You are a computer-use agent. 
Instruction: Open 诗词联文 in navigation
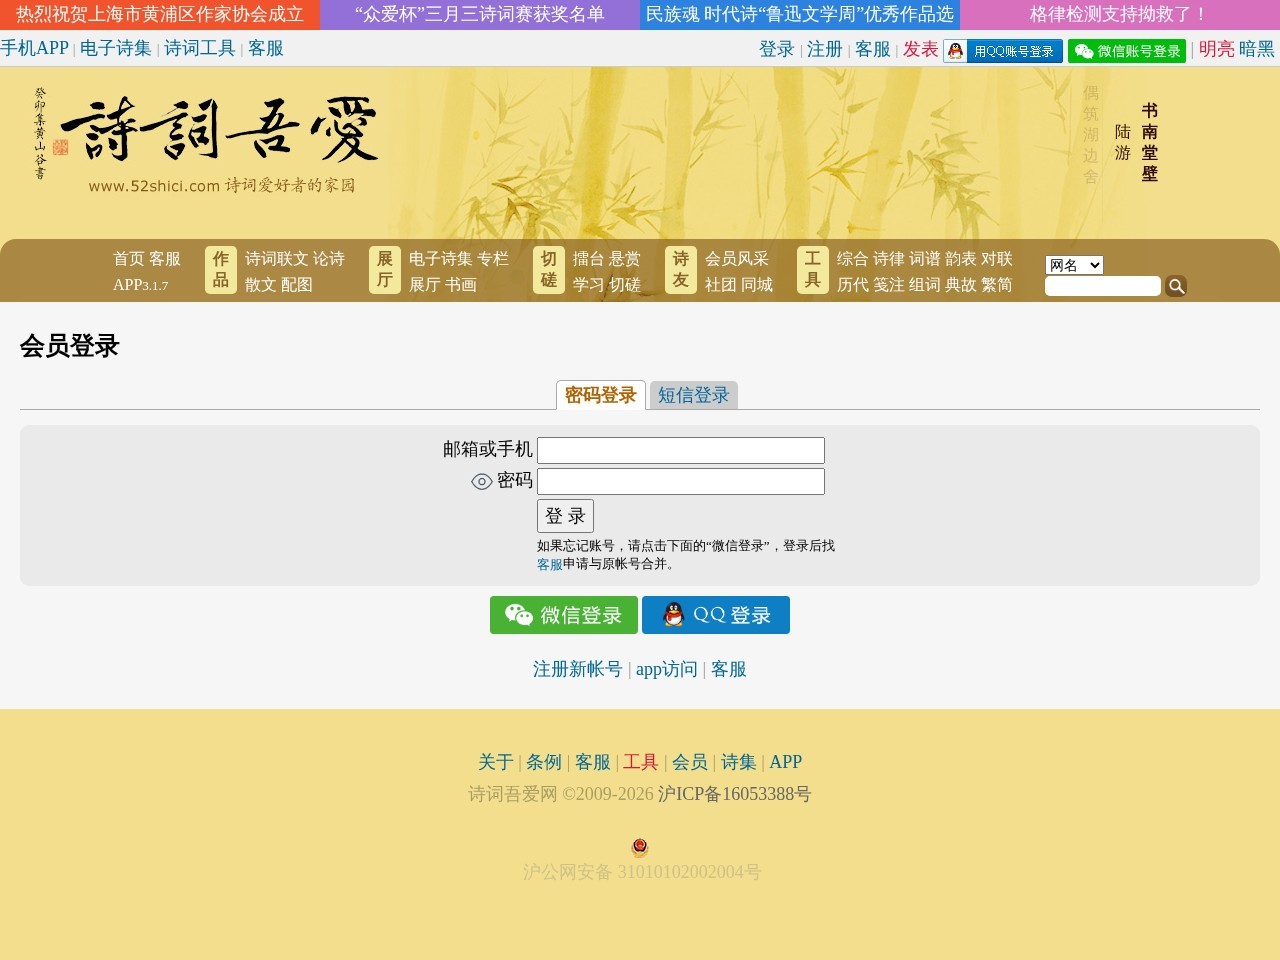click(277, 259)
